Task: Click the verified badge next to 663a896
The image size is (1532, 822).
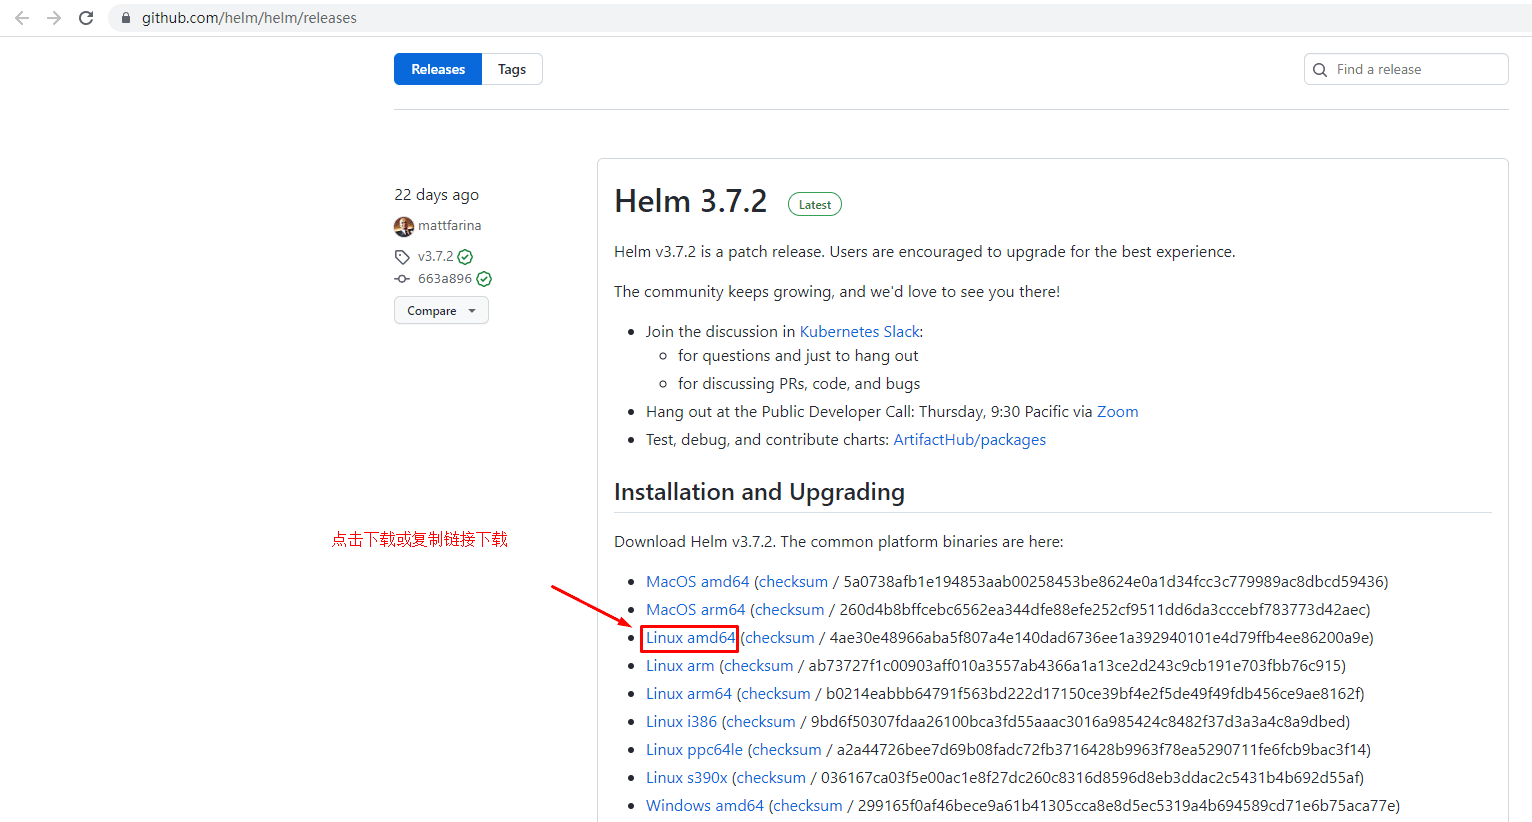Action: coord(484,279)
